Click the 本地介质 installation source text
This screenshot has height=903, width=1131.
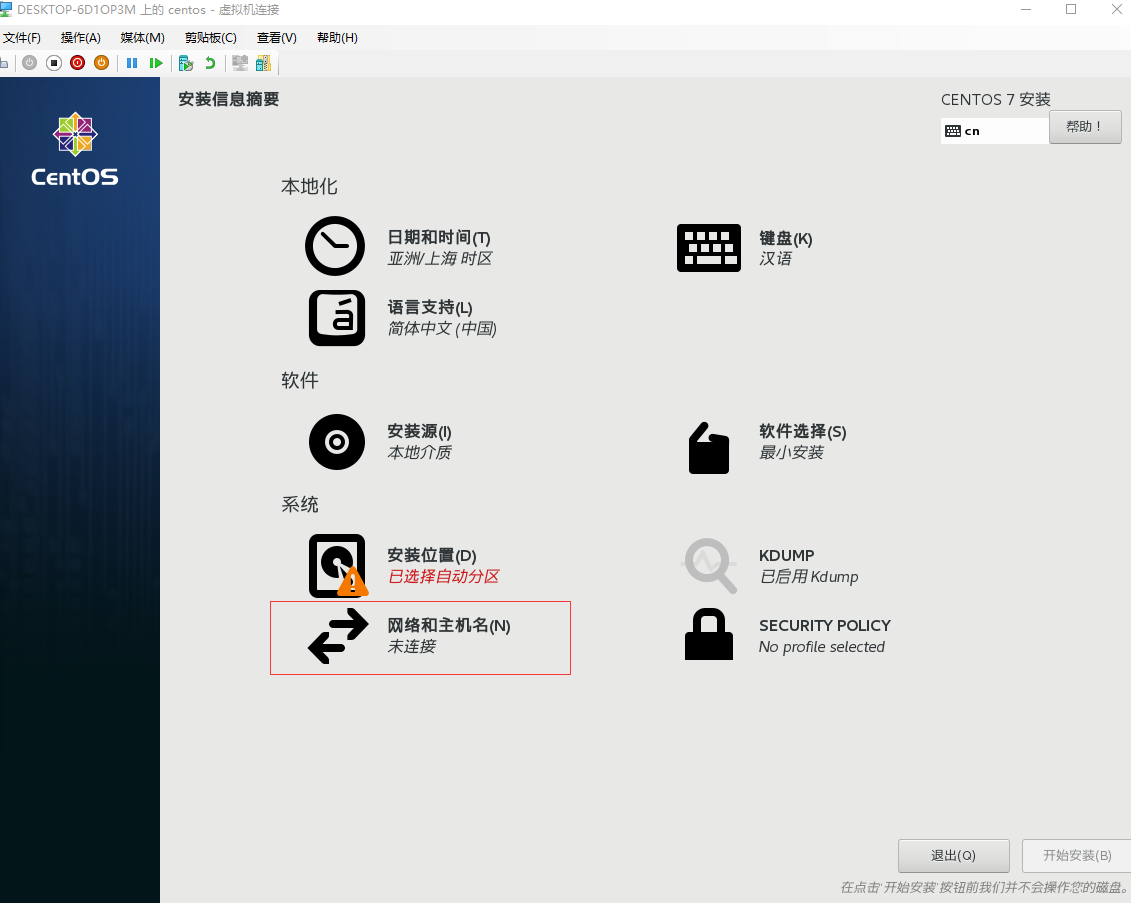point(420,452)
